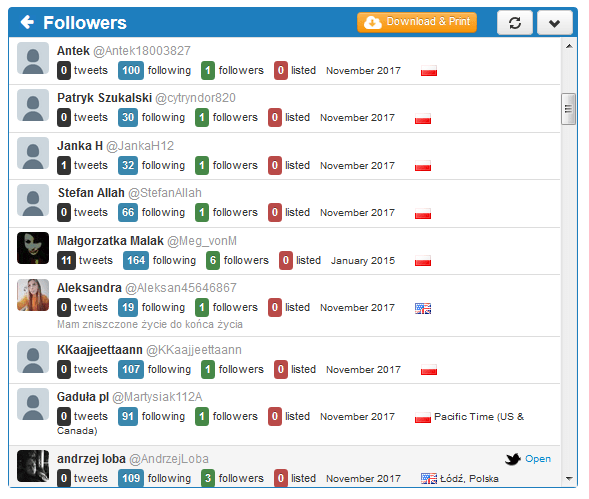Click the 100 following badge for Antek
This screenshot has width=589, height=499.
pyautogui.click(x=131, y=70)
